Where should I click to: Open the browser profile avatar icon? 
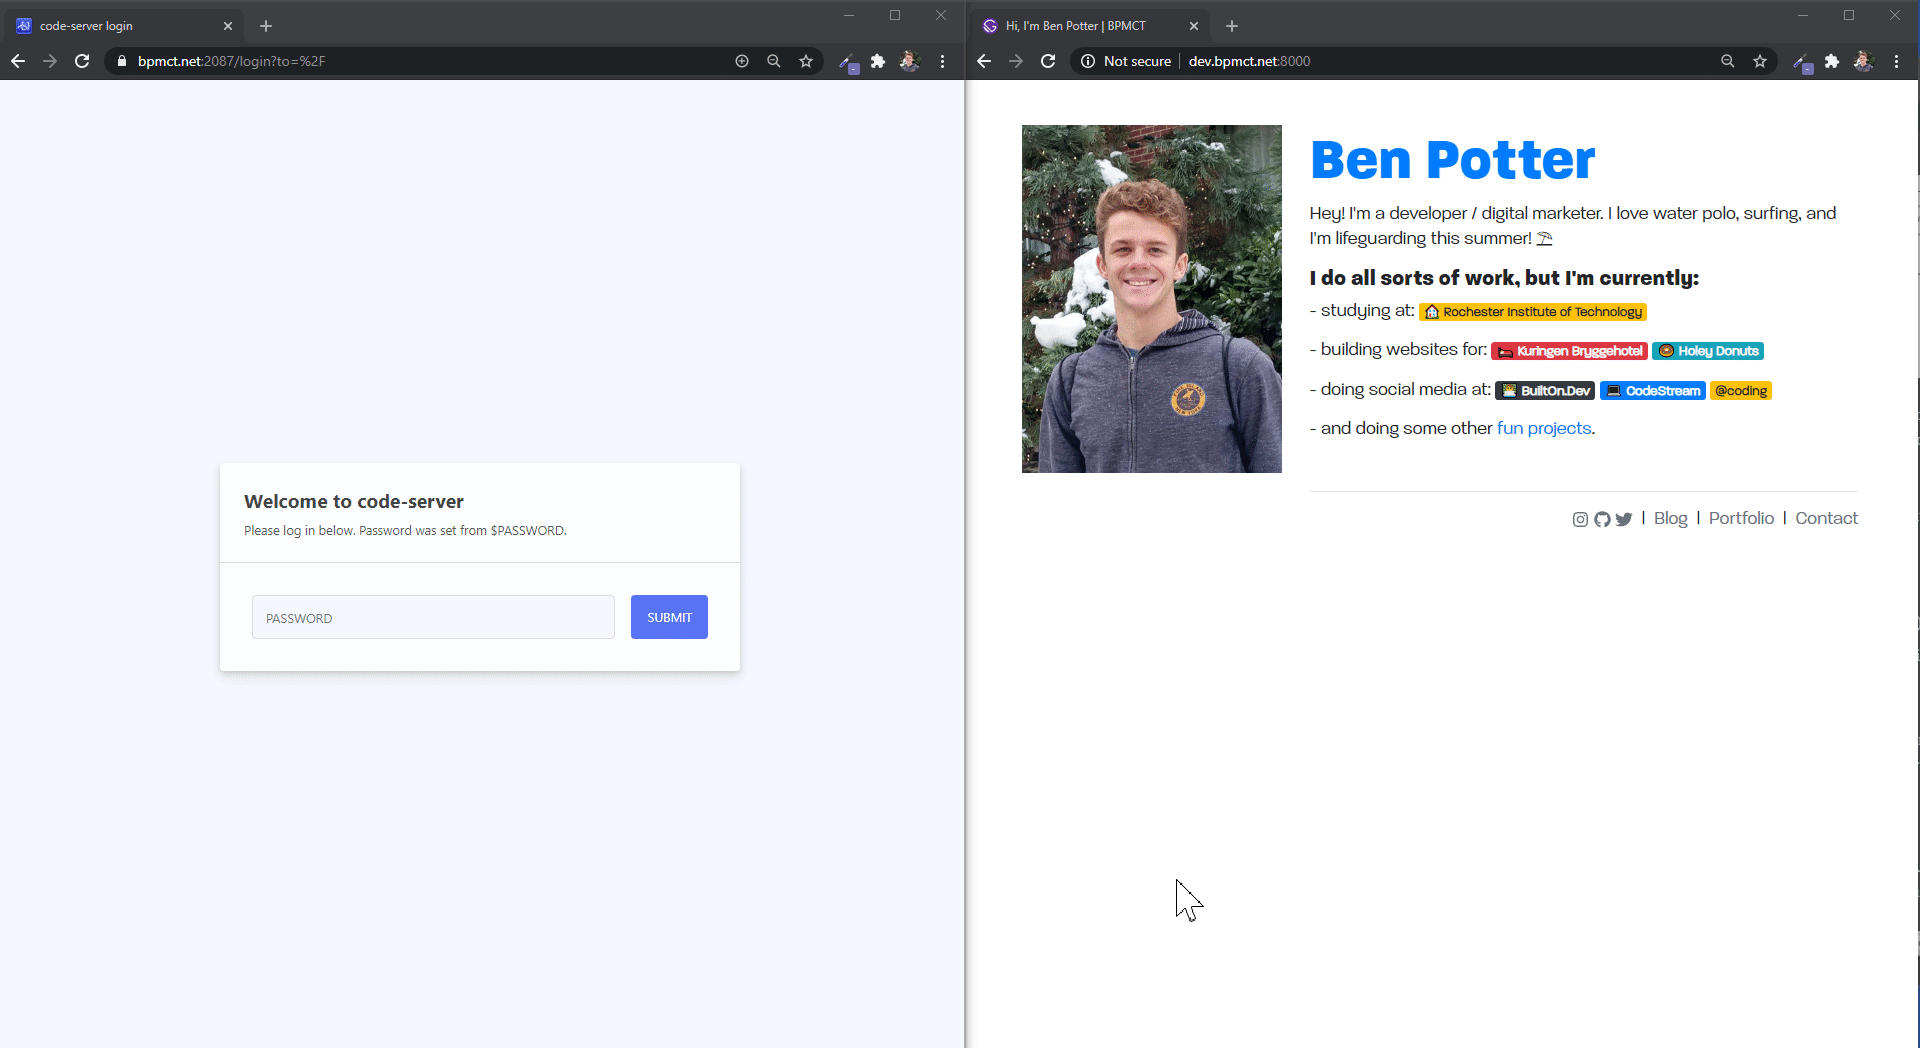(910, 61)
